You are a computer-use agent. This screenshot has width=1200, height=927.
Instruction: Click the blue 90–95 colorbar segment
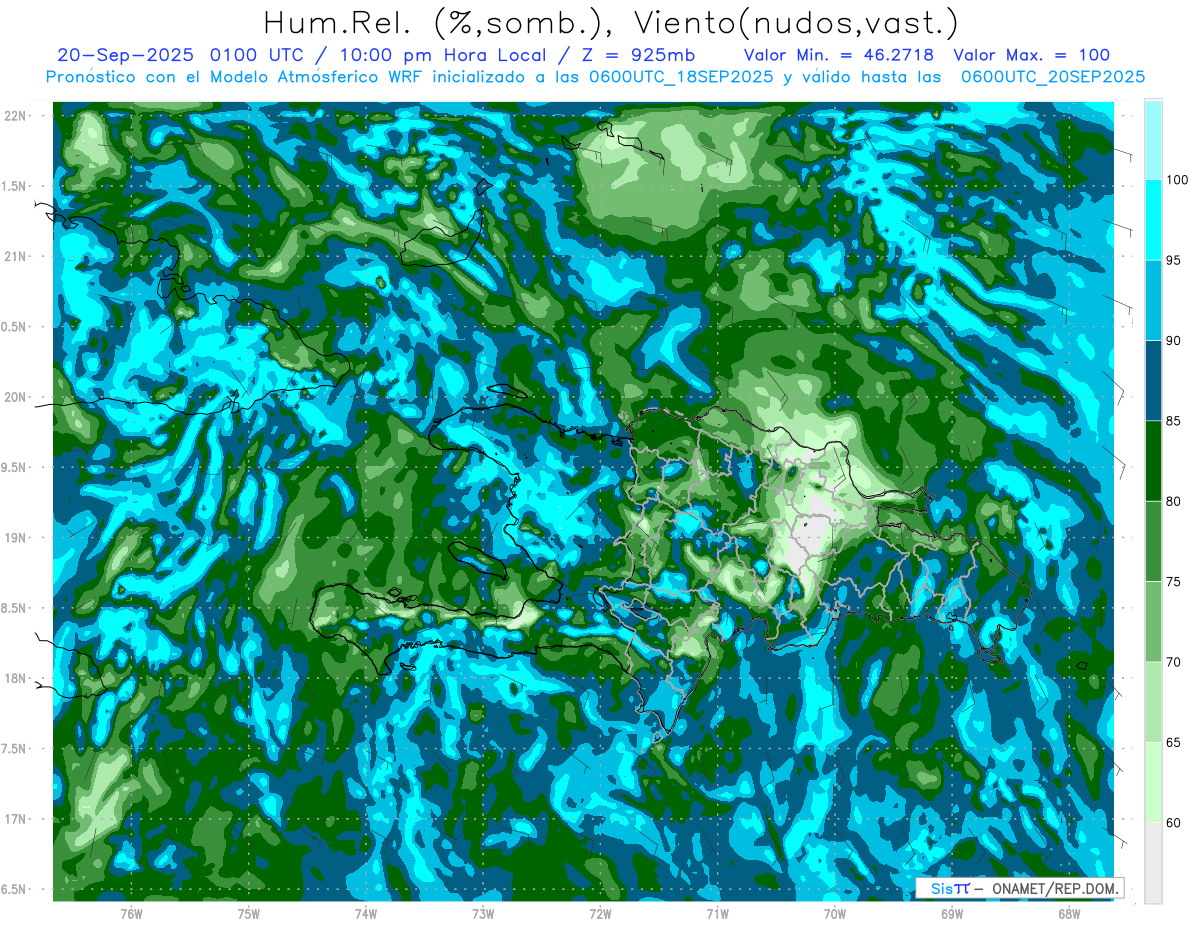tap(1153, 300)
